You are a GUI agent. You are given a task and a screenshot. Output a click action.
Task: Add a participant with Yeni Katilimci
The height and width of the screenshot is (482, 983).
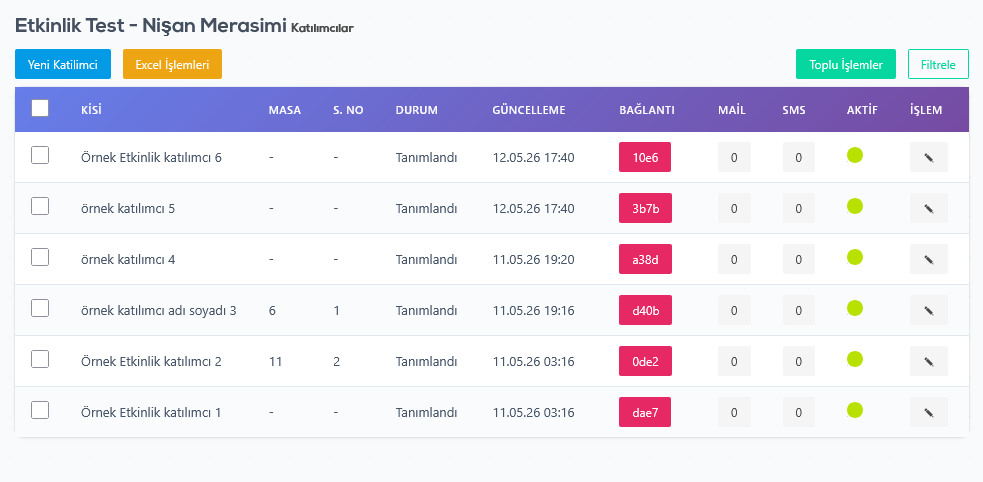[63, 65]
